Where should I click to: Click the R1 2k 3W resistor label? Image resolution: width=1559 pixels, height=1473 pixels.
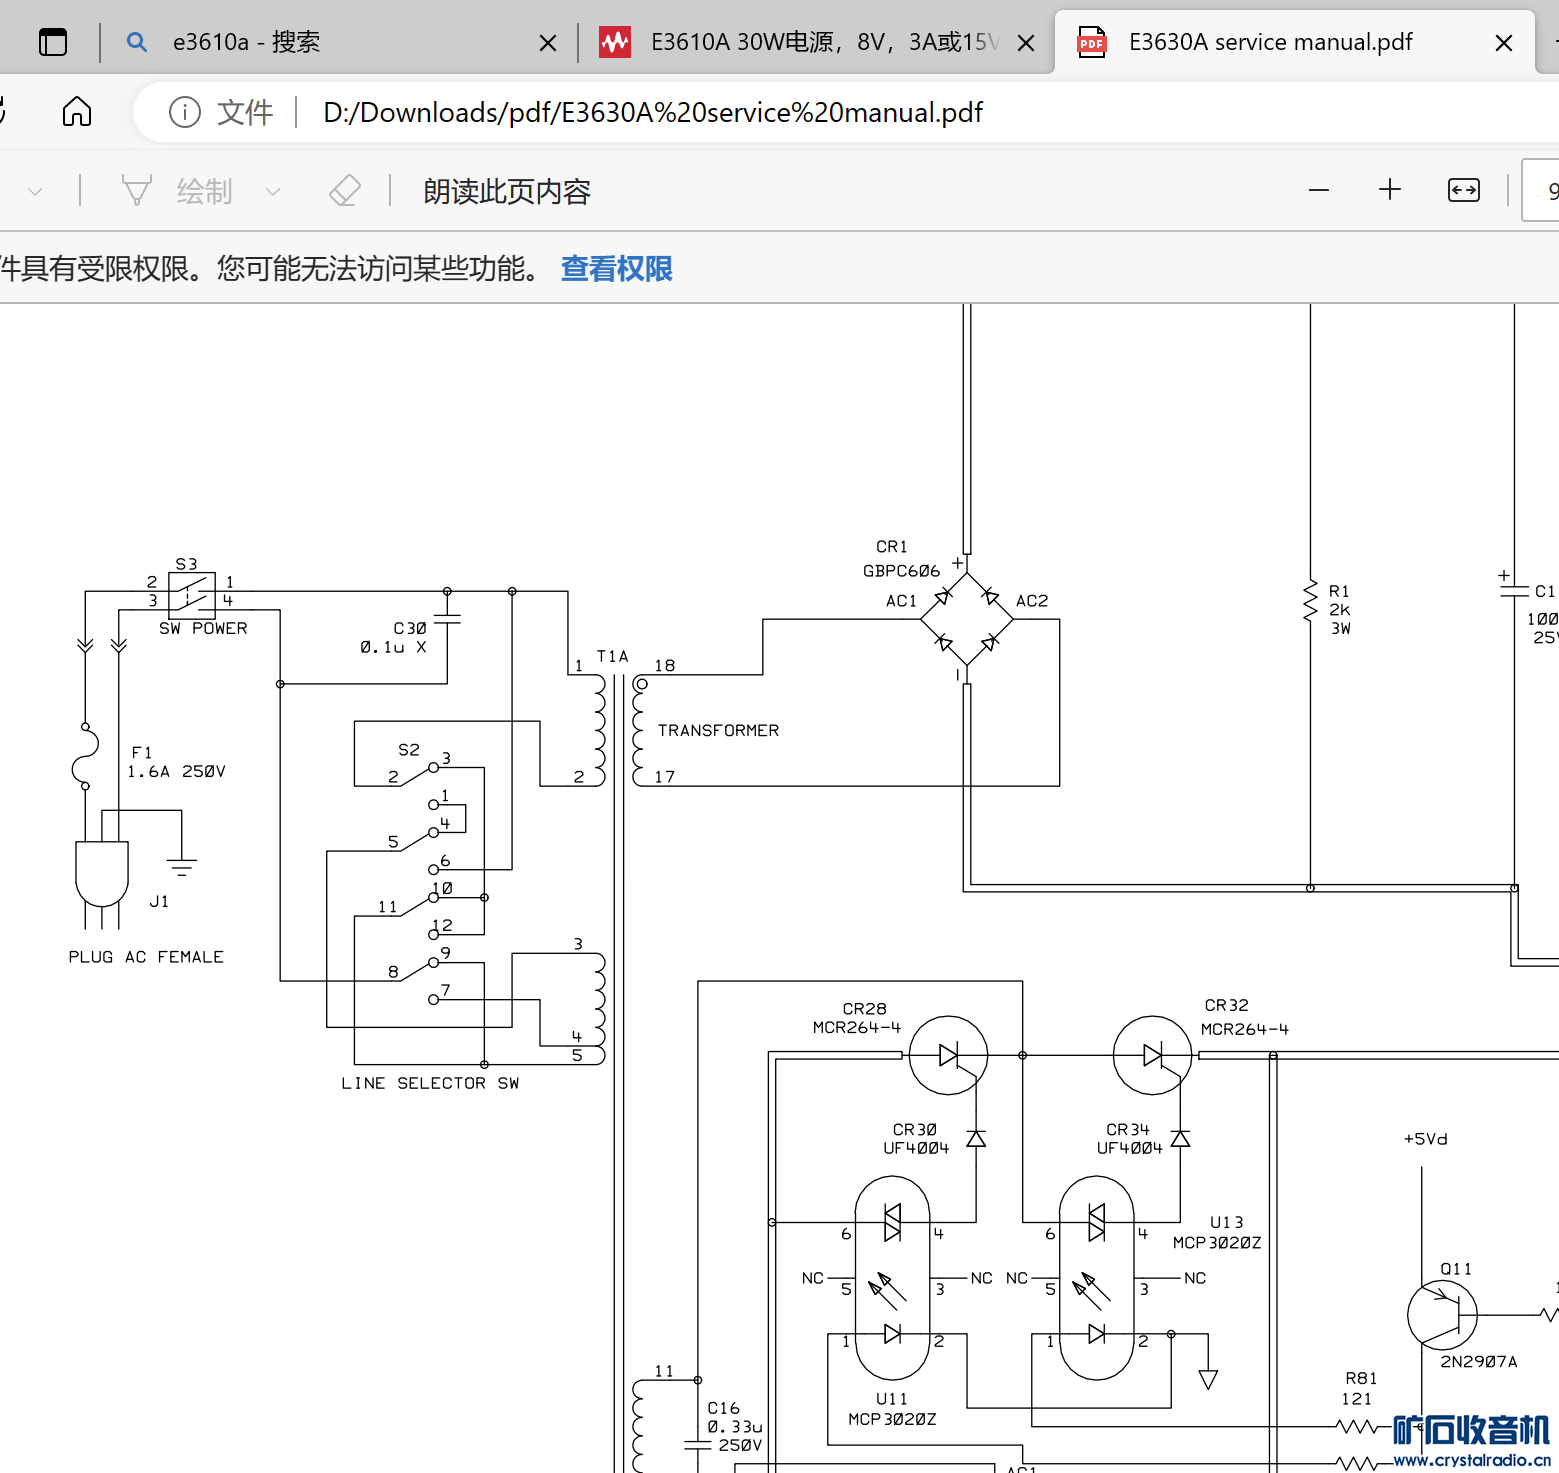pyautogui.click(x=1340, y=610)
